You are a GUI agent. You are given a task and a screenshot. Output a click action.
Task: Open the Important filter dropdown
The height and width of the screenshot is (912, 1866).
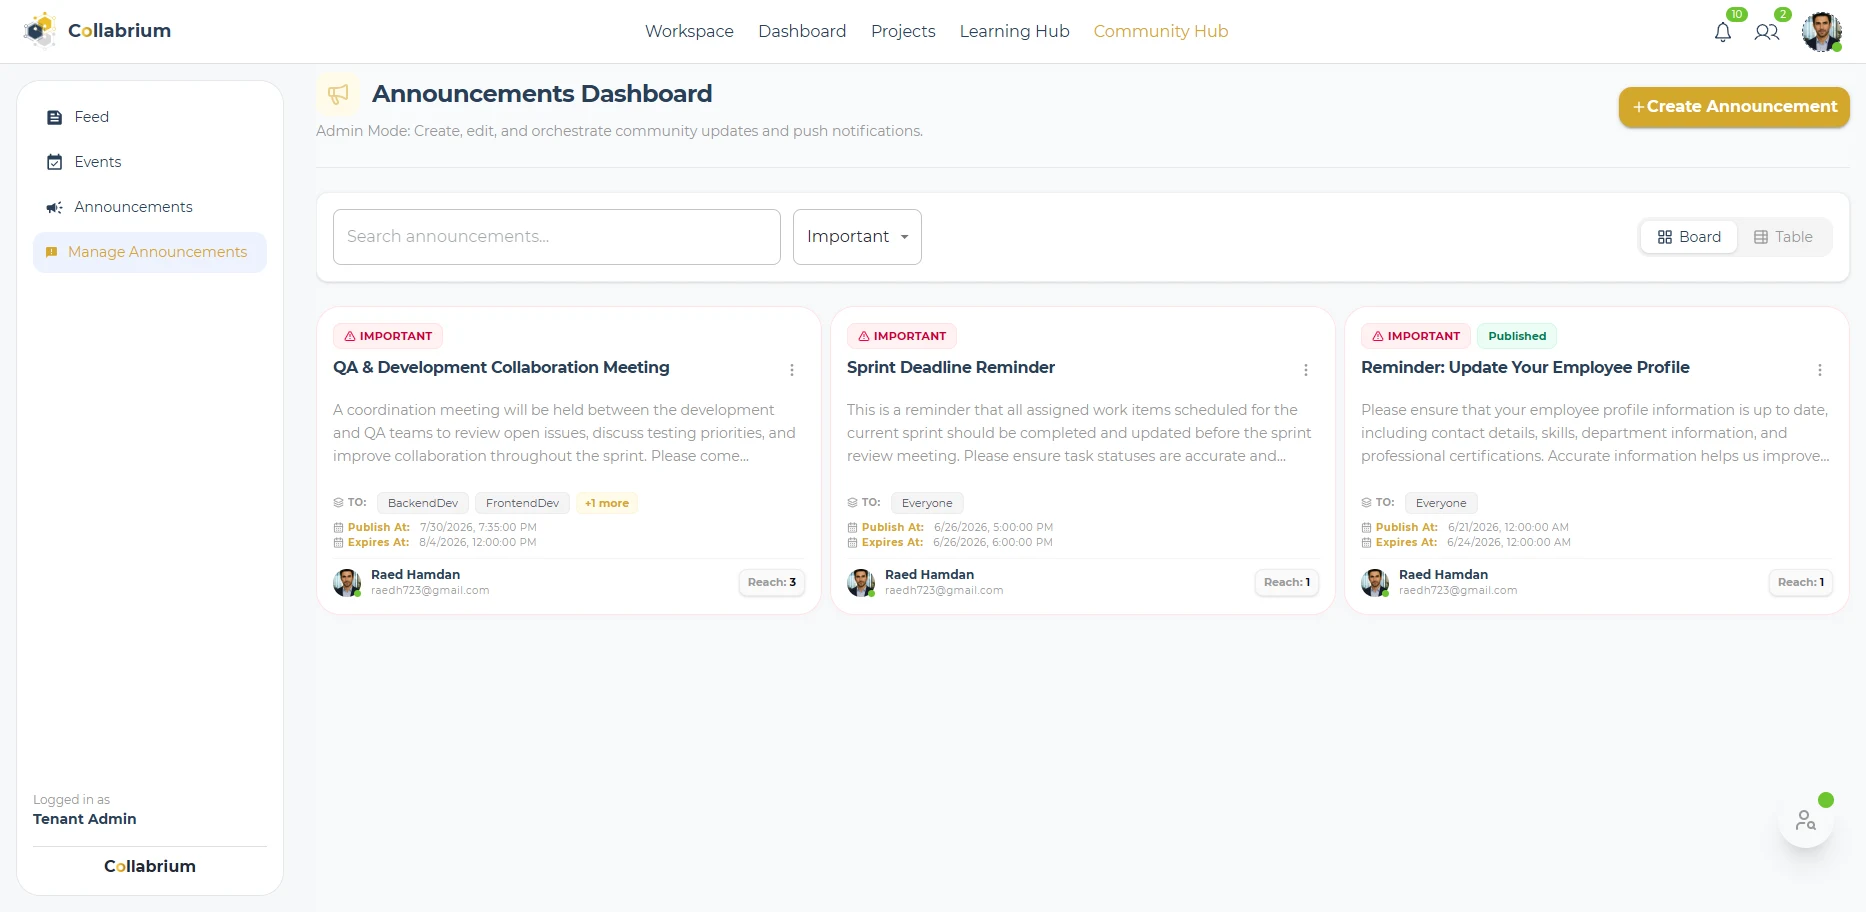[x=857, y=237]
